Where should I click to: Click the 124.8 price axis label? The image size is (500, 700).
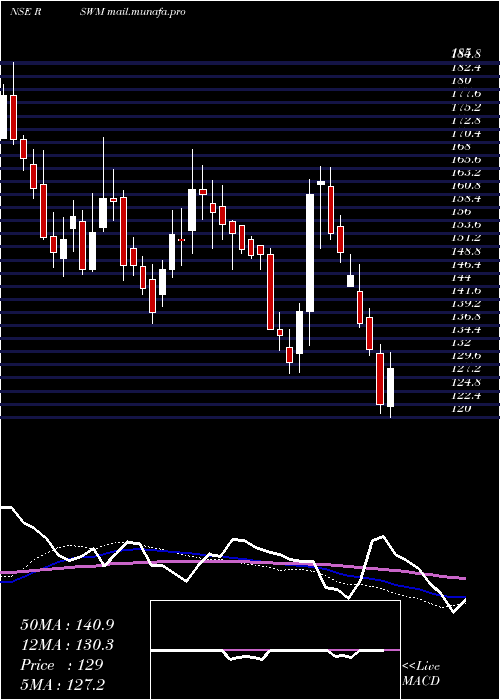coord(466,383)
